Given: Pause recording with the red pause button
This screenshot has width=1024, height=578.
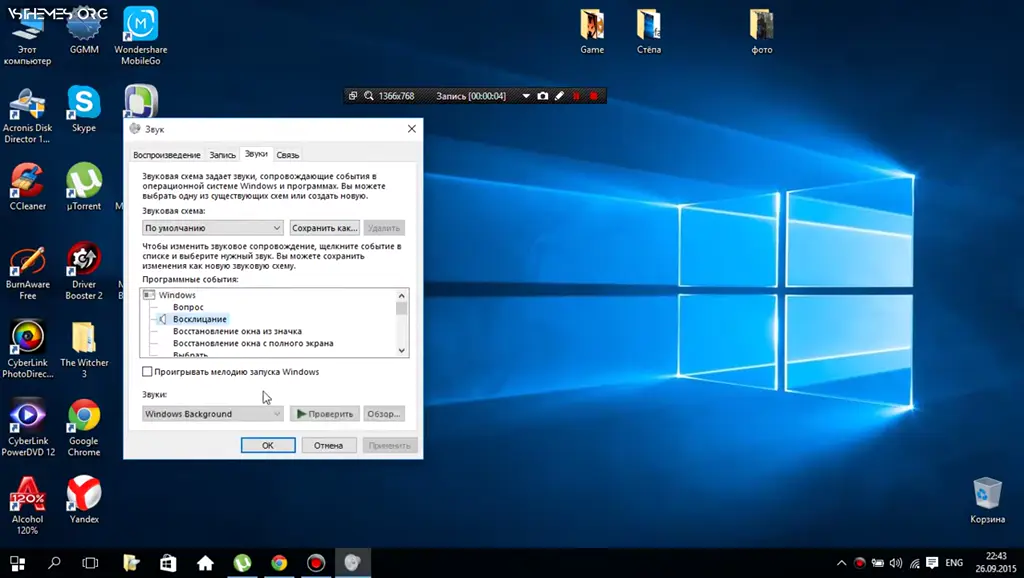Looking at the screenshot, I should (577, 96).
